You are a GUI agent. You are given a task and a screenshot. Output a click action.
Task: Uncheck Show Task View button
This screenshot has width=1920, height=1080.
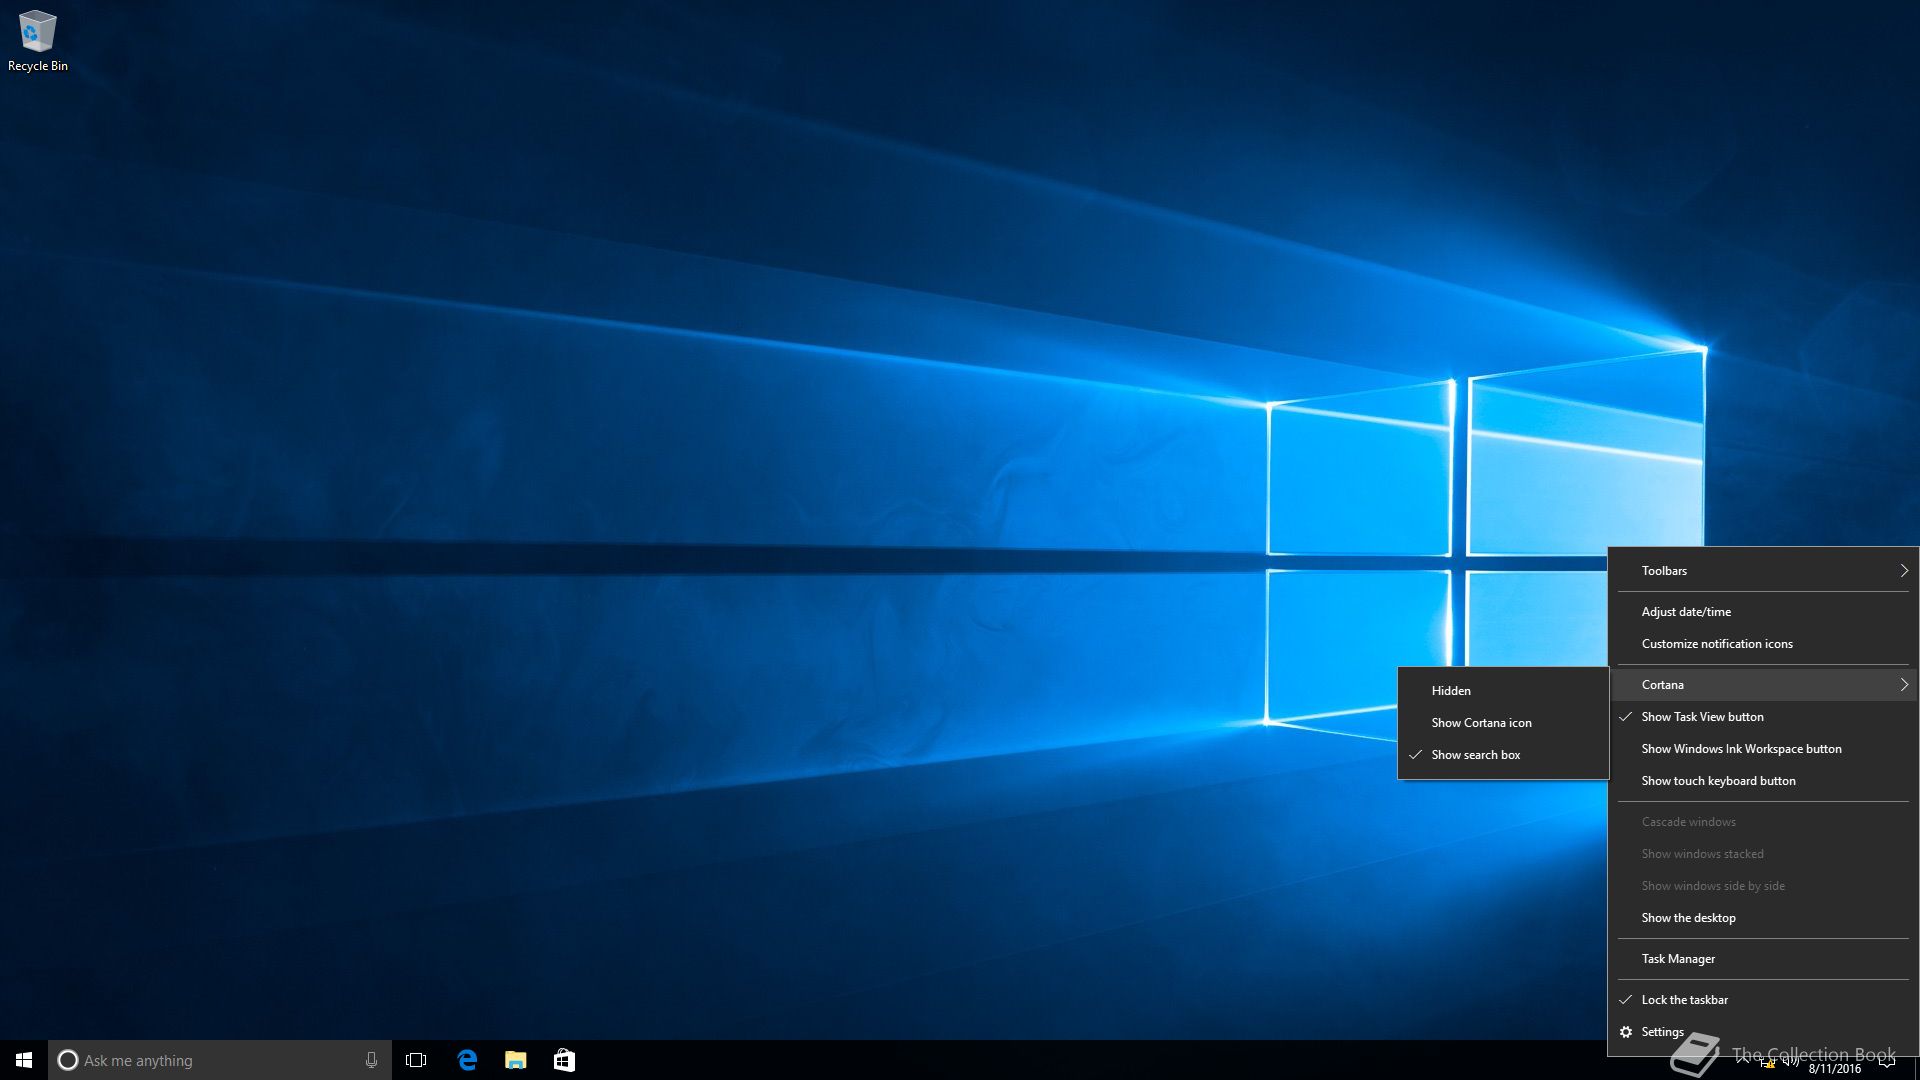[1763, 717]
